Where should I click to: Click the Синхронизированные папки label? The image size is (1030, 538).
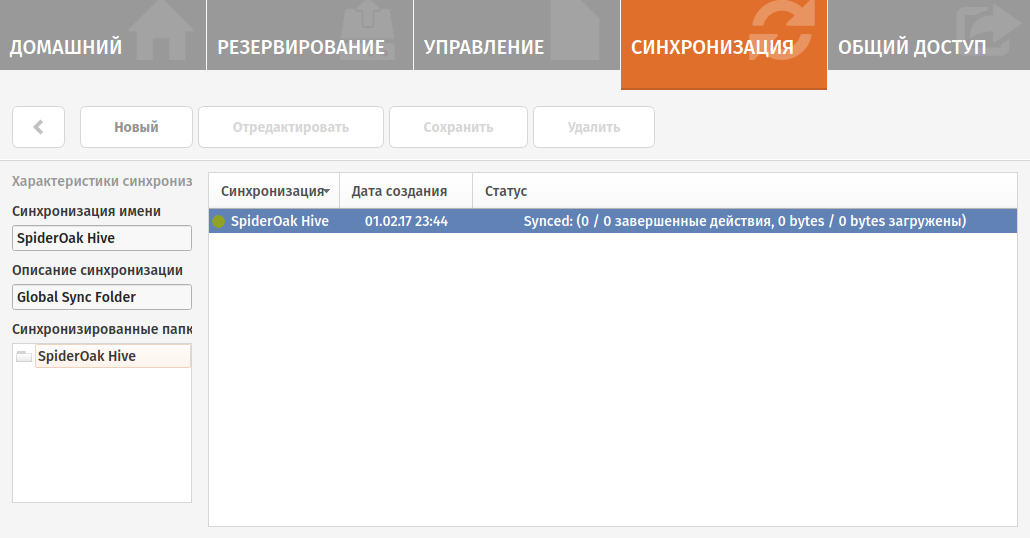pyautogui.click(x=102, y=329)
